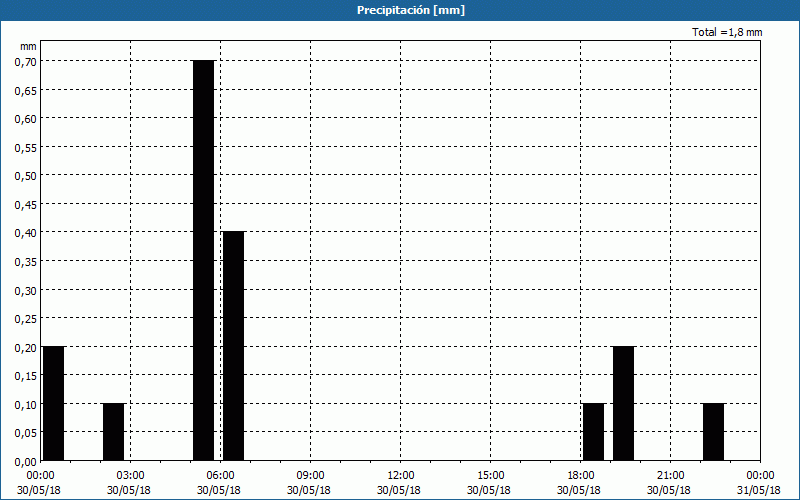Click the 09:00 time axis label
Viewport: 800px width, 500px height.
coord(310,476)
